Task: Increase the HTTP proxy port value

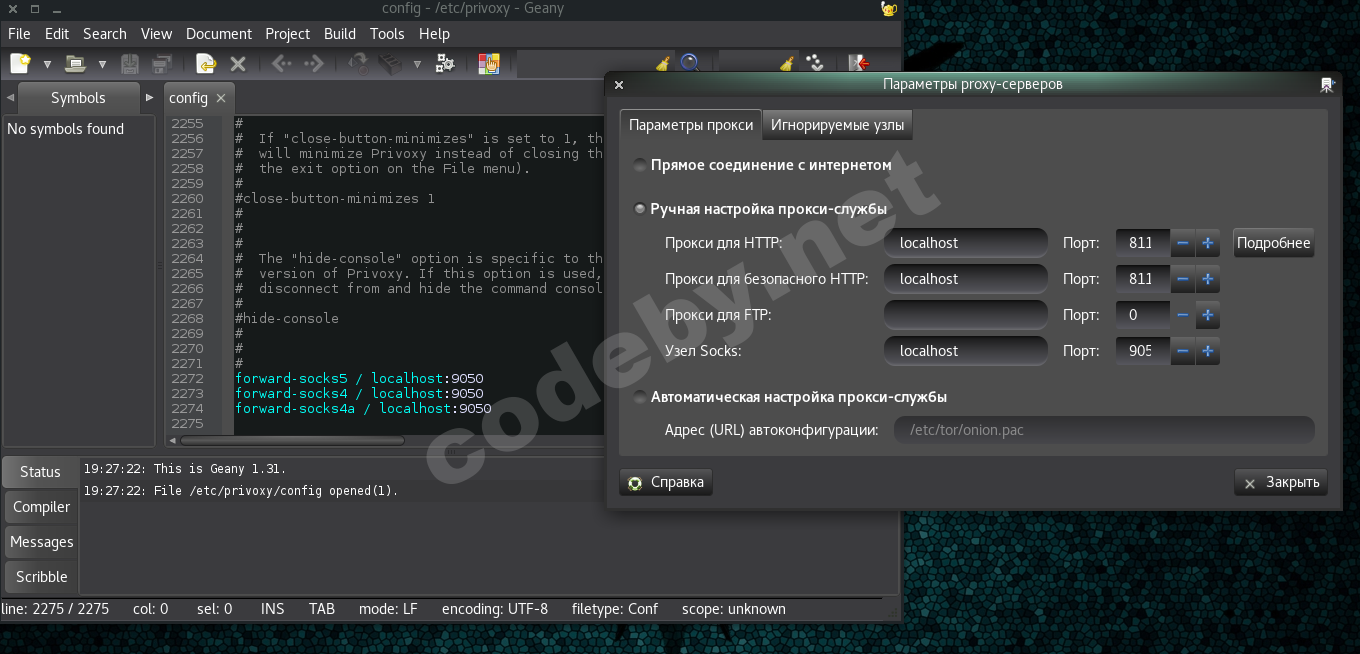Action: coord(1207,243)
